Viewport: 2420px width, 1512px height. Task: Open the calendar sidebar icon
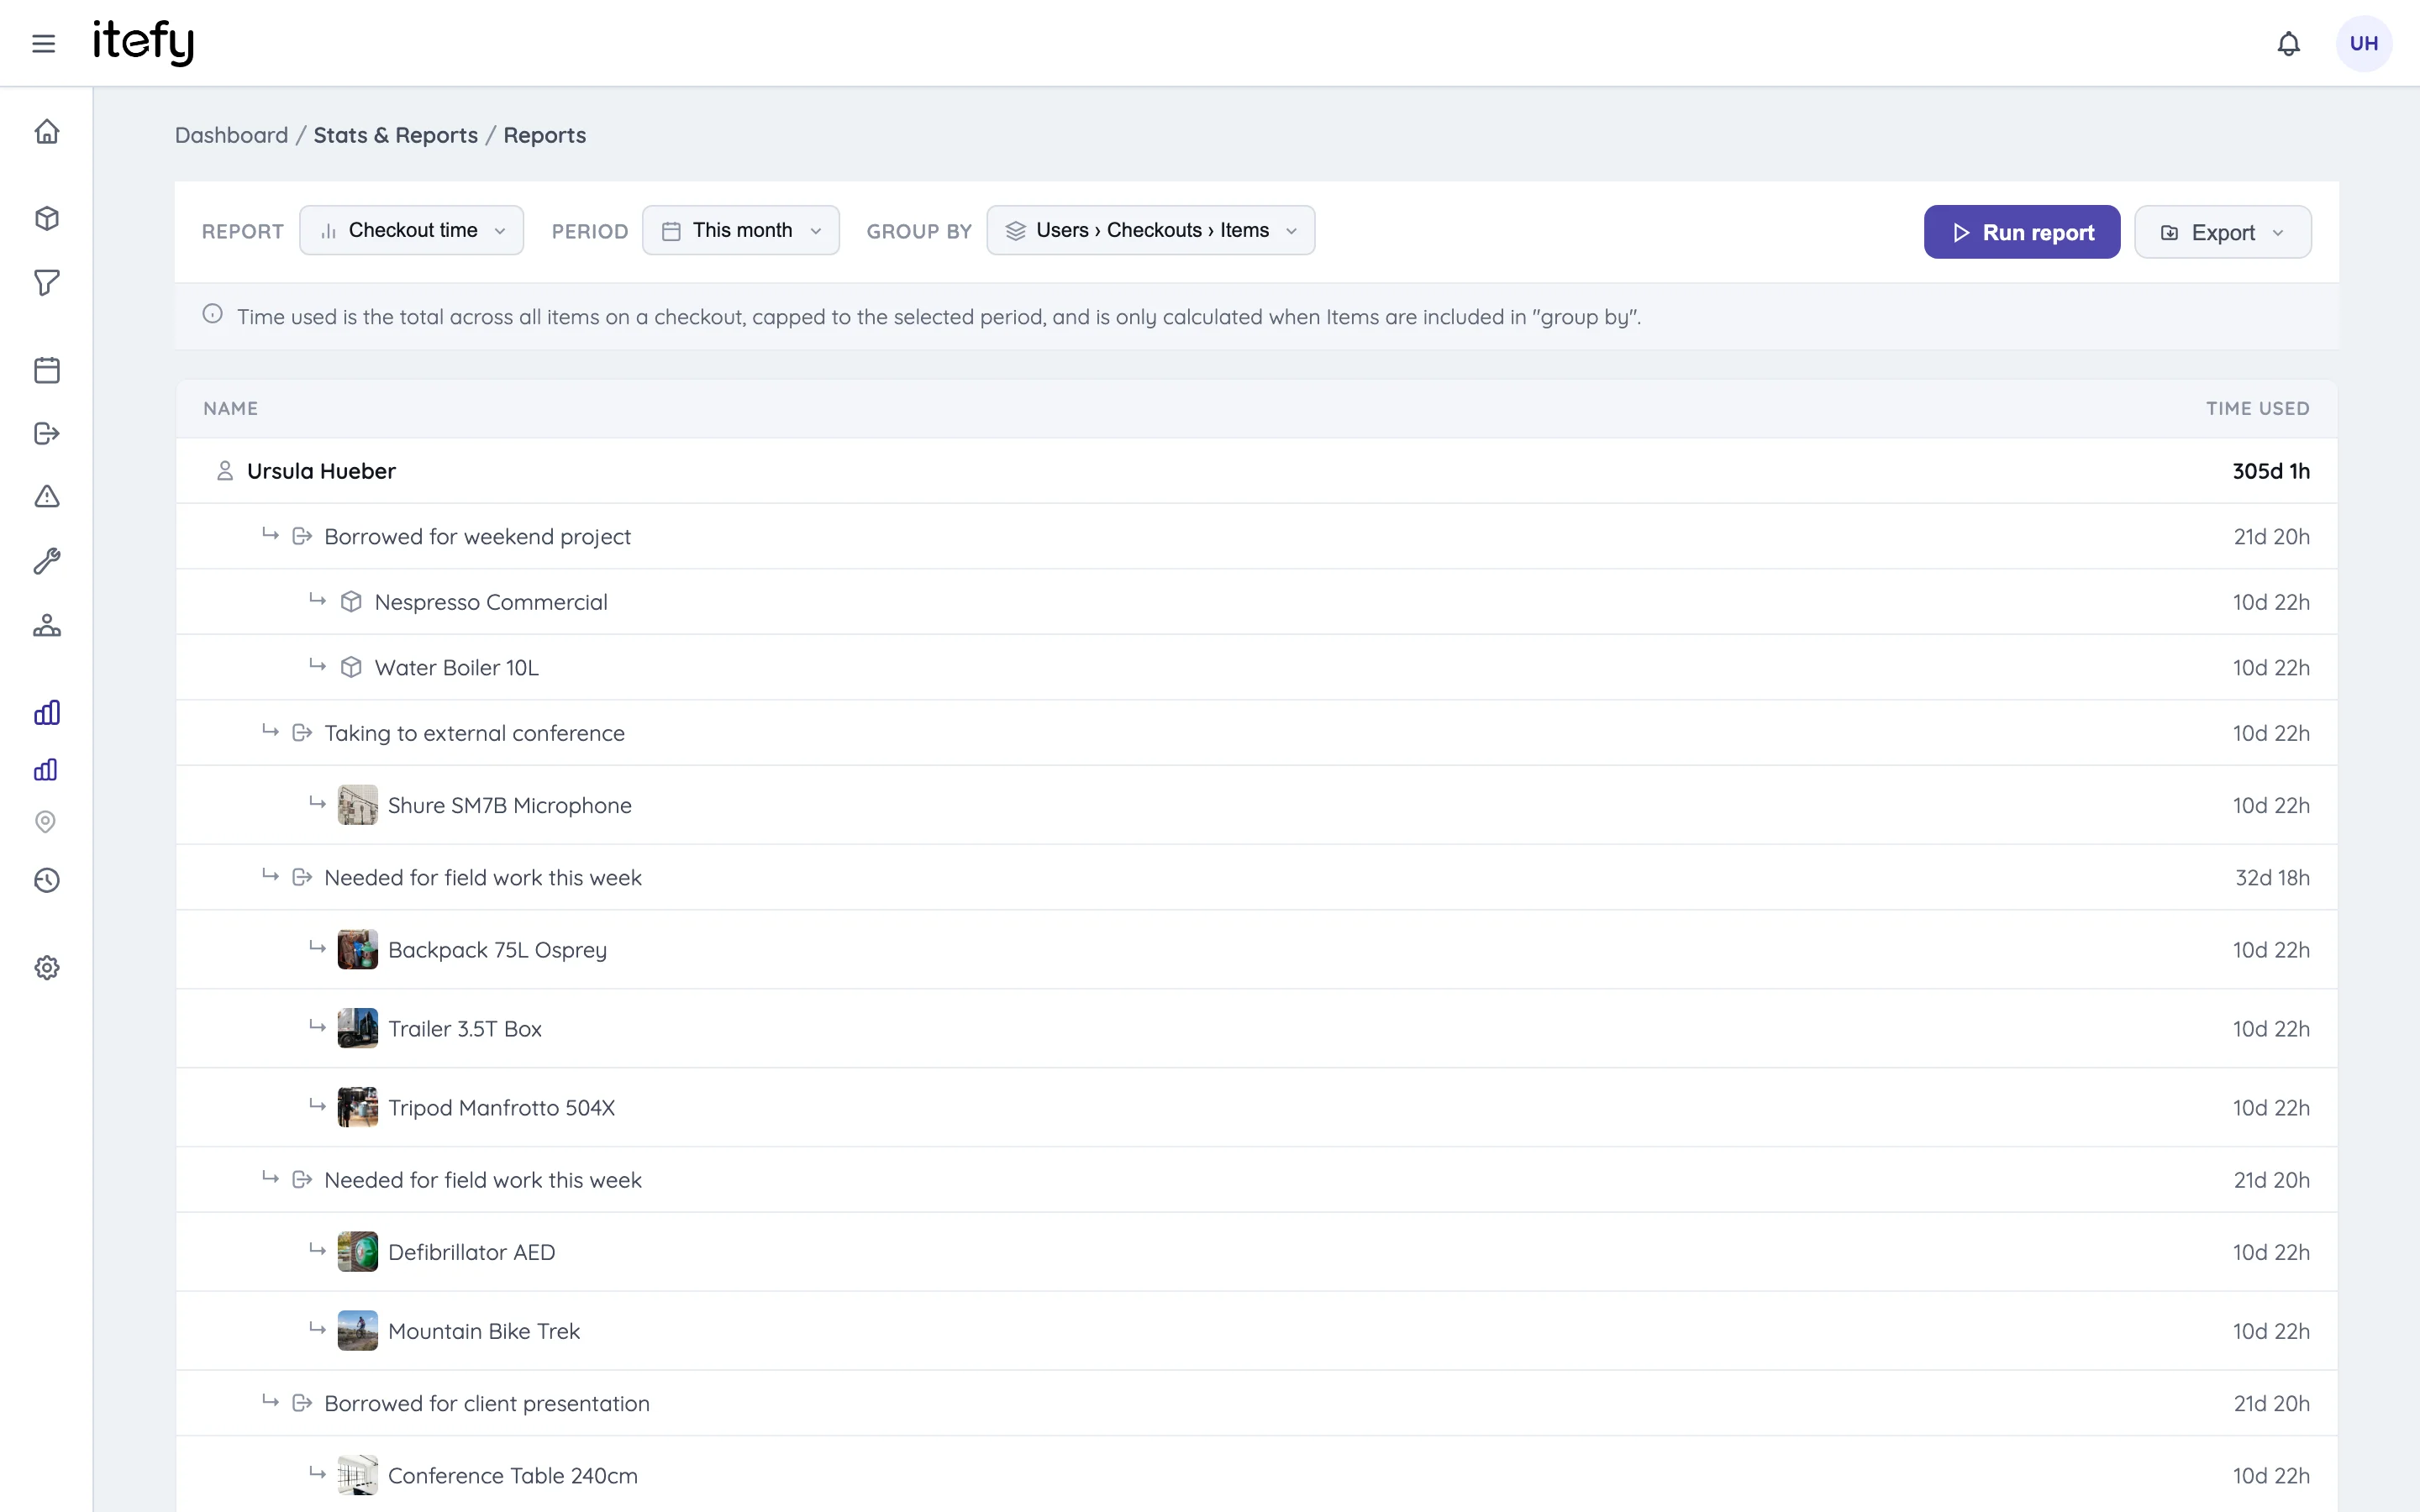pyautogui.click(x=47, y=370)
